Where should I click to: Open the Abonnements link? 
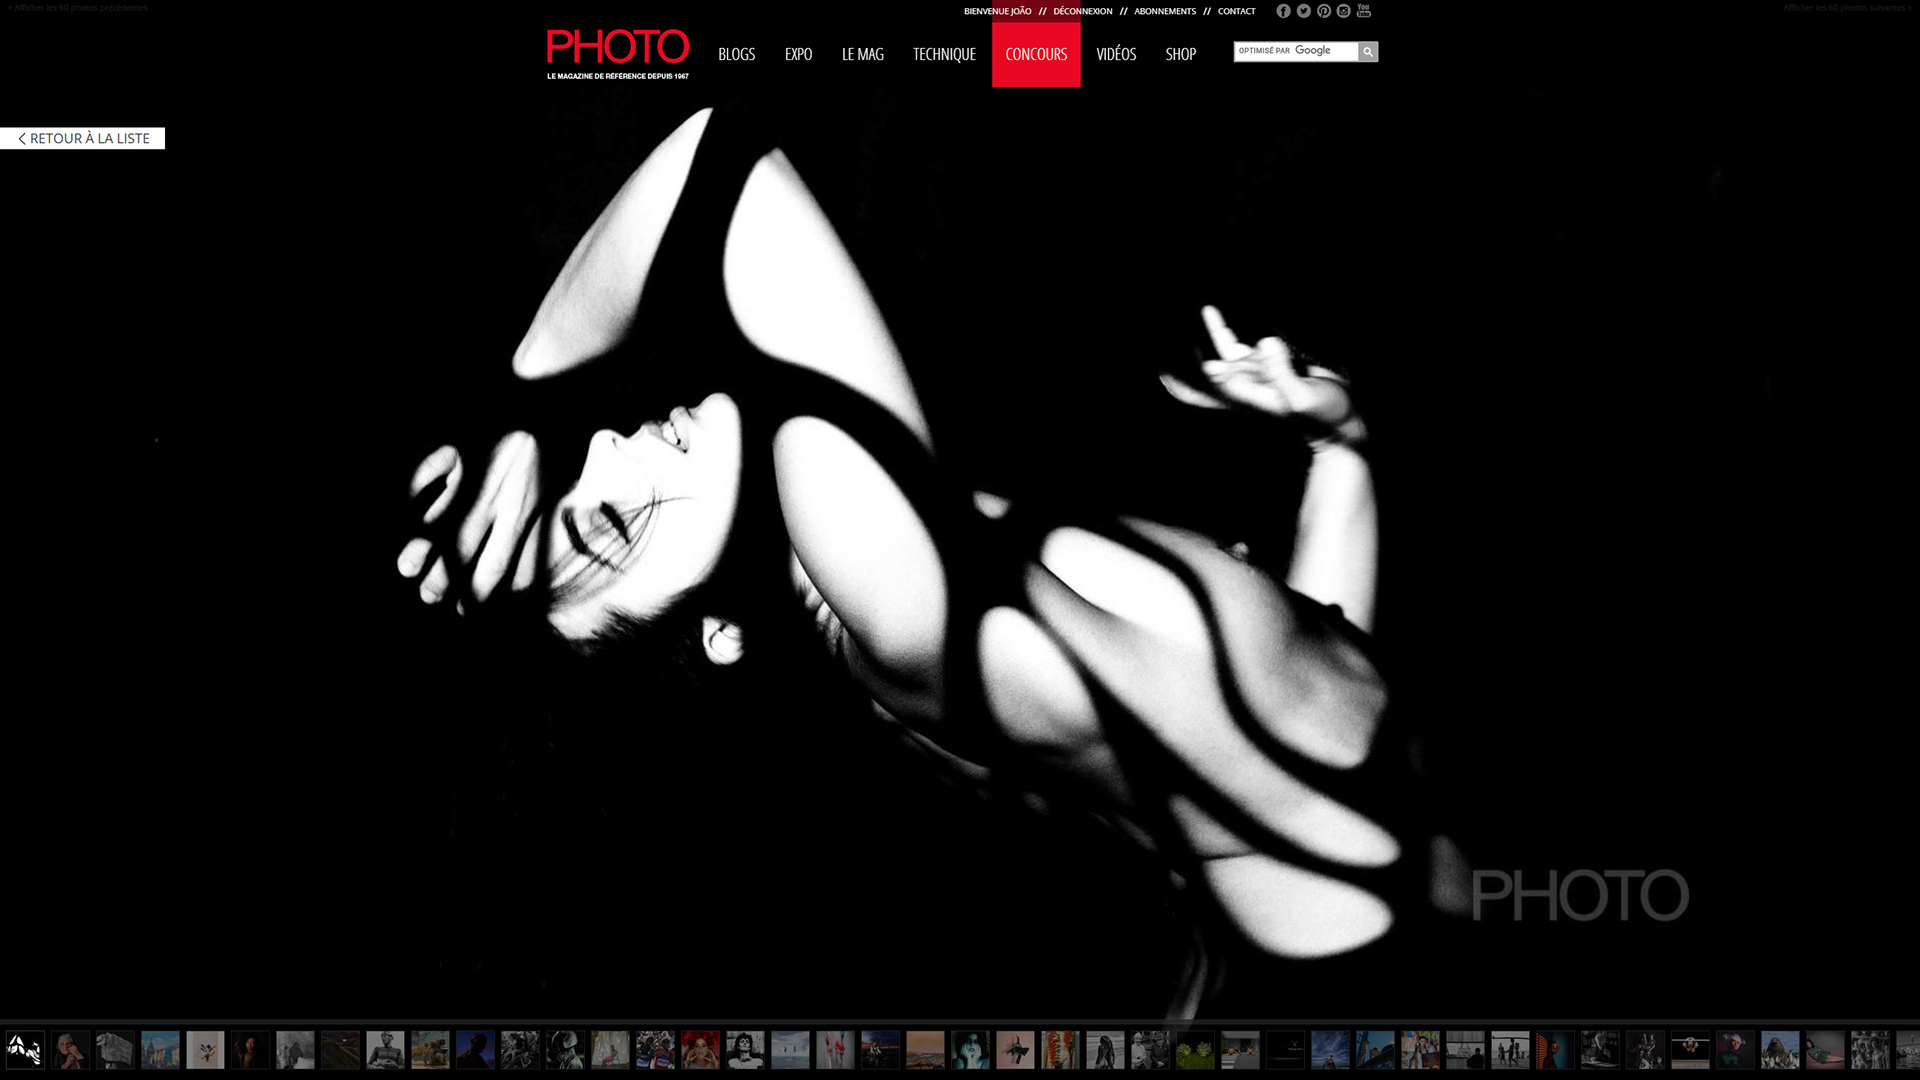point(1164,12)
